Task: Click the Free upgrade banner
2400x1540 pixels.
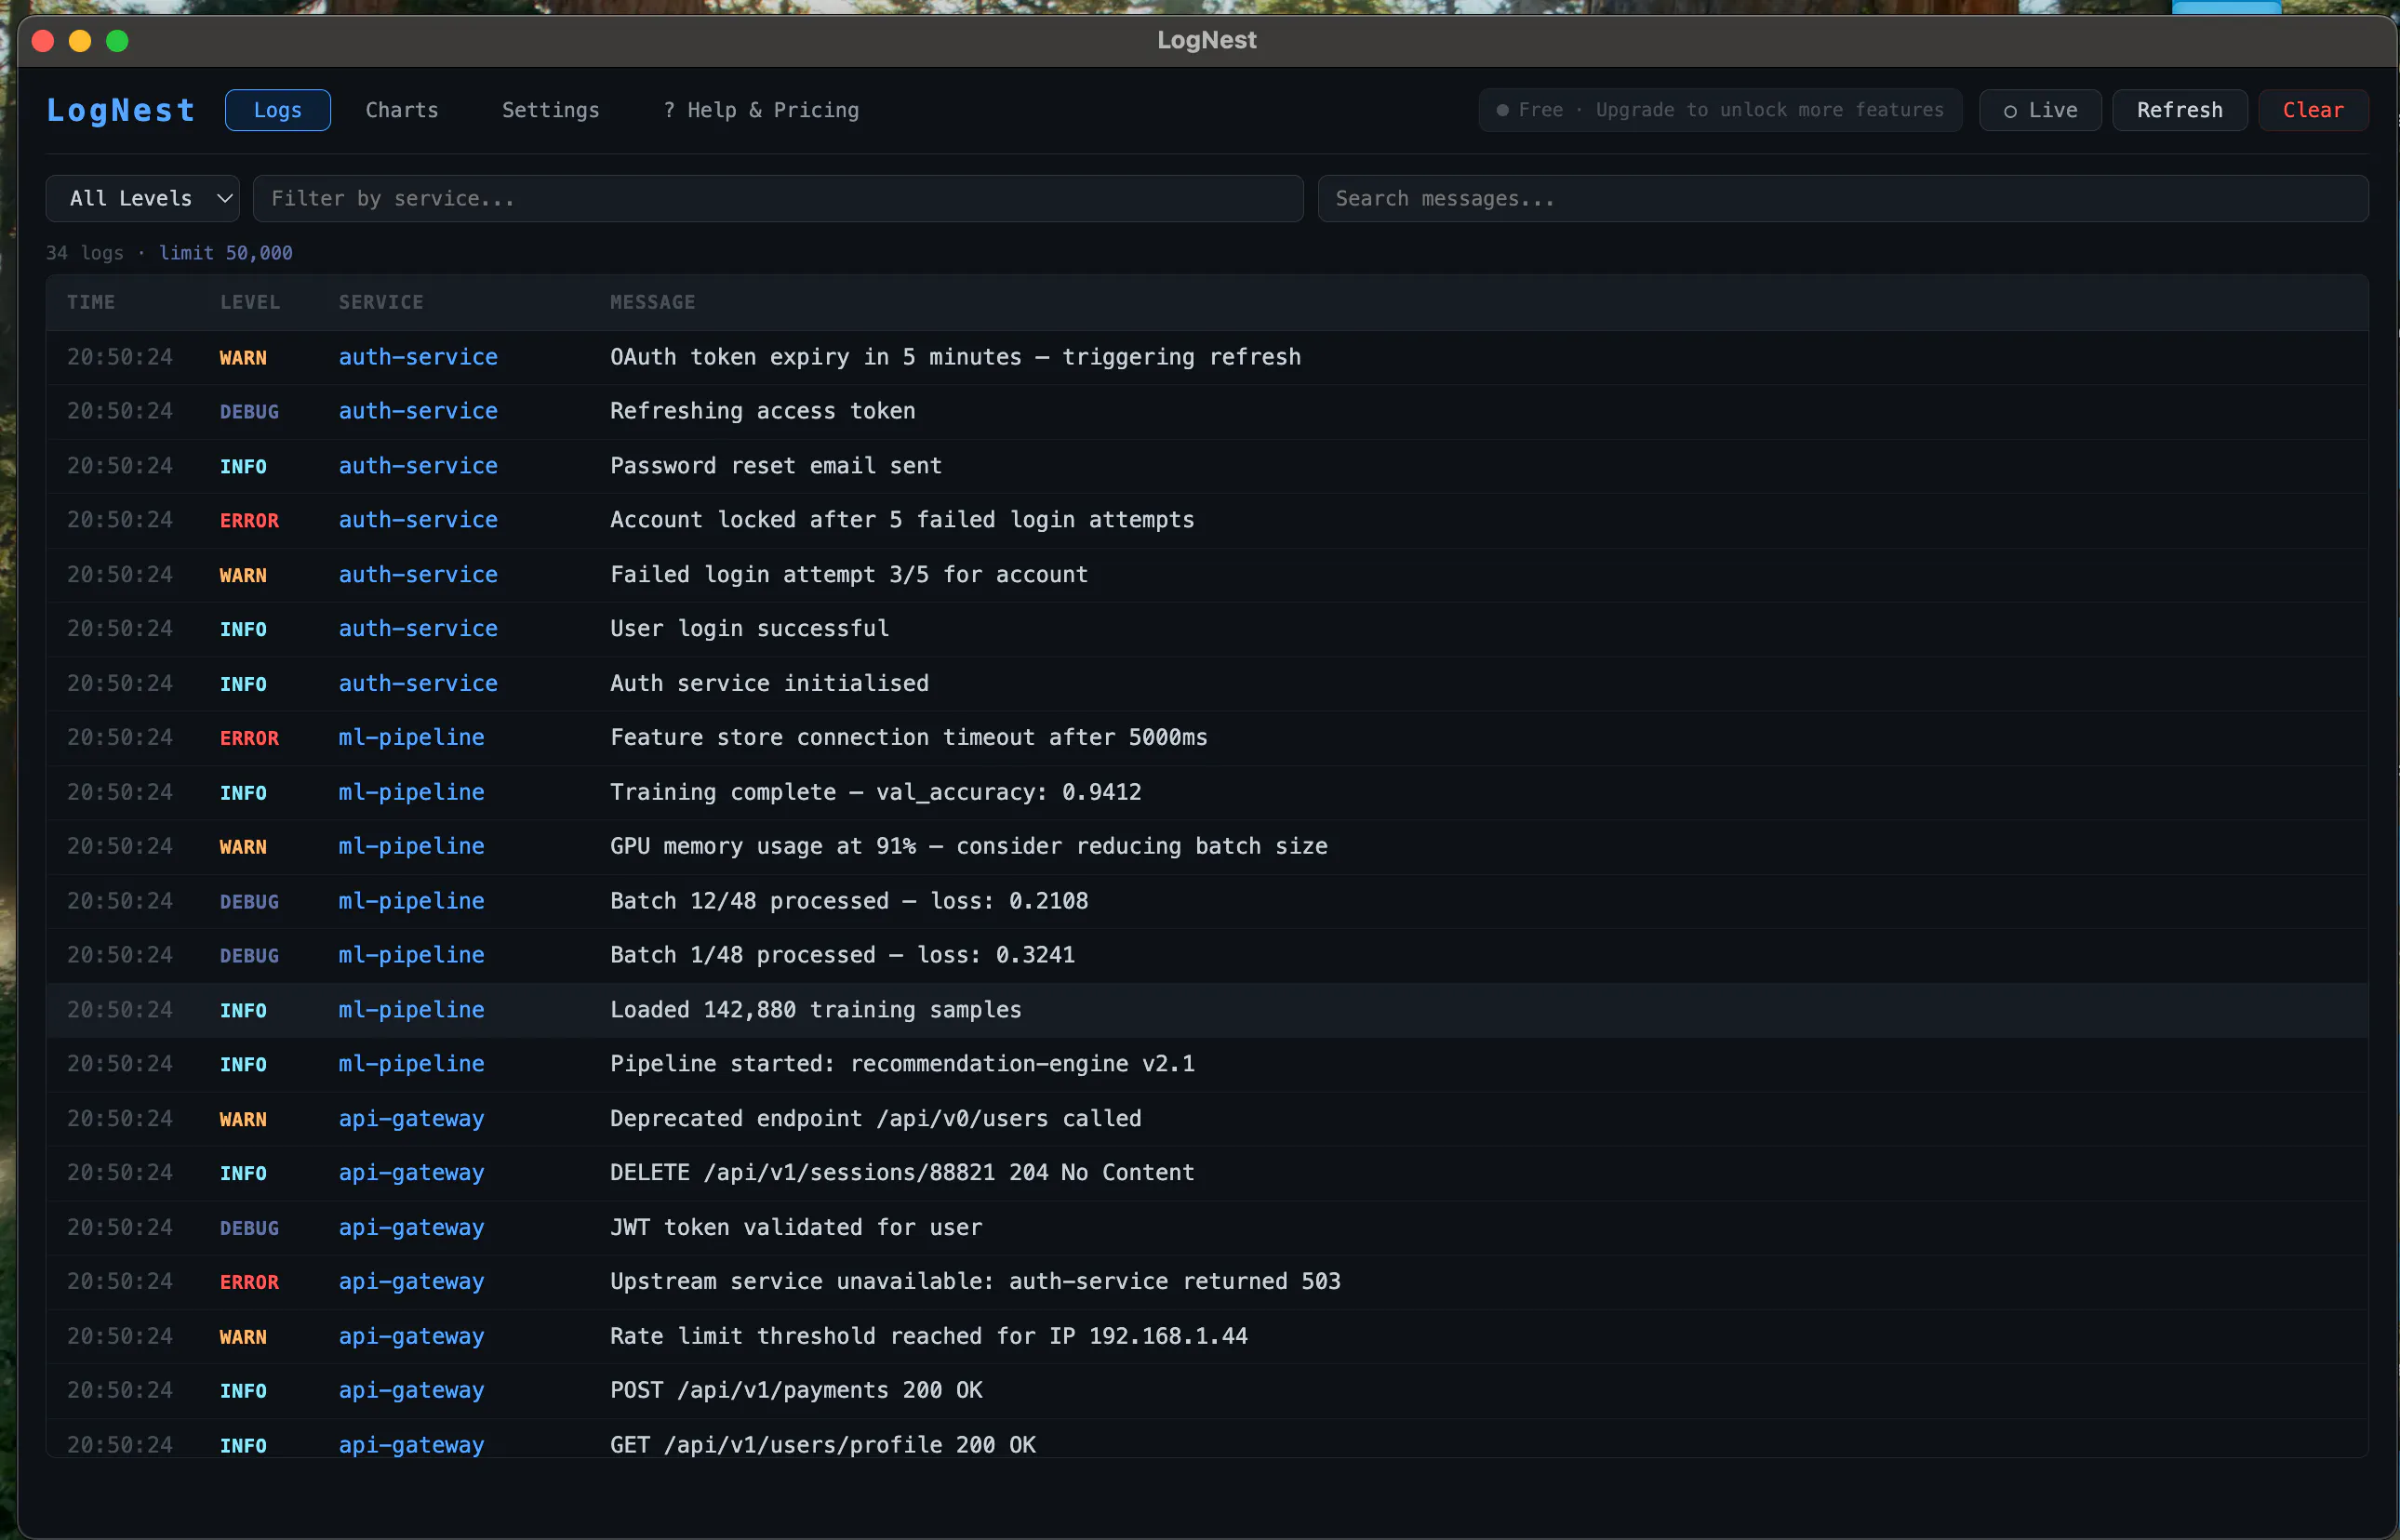Action: pos(1720,110)
